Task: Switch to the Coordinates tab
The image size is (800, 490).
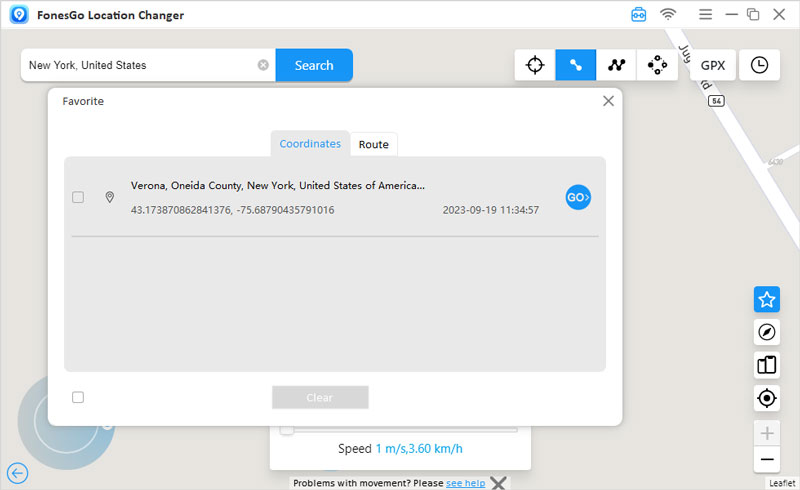Action: 310,144
